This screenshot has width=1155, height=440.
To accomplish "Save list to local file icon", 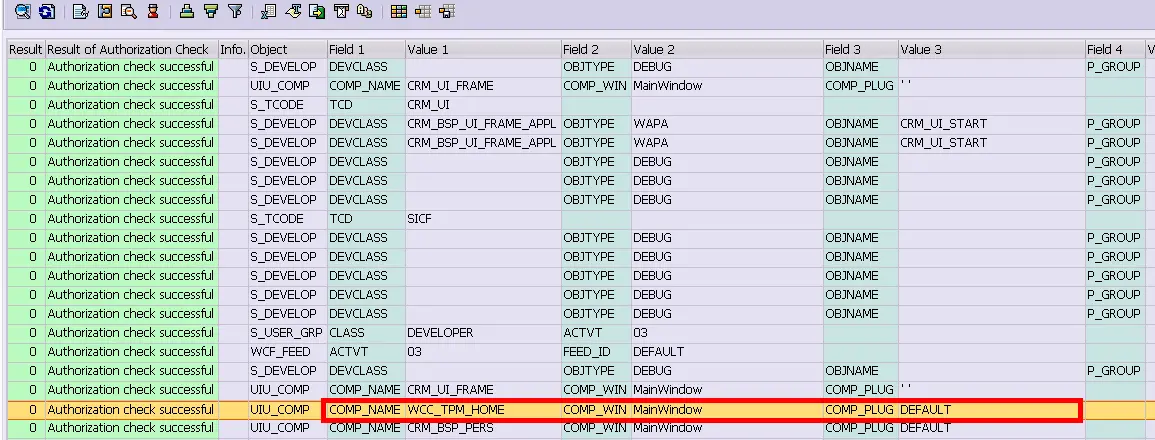I will coord(317,11).
